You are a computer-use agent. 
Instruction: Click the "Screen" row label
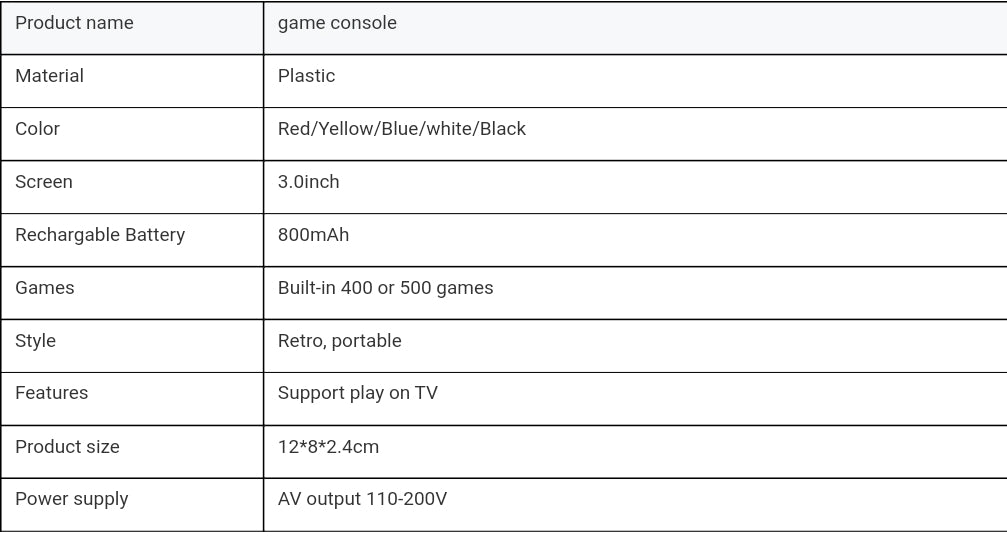click(x=44, y=182)
